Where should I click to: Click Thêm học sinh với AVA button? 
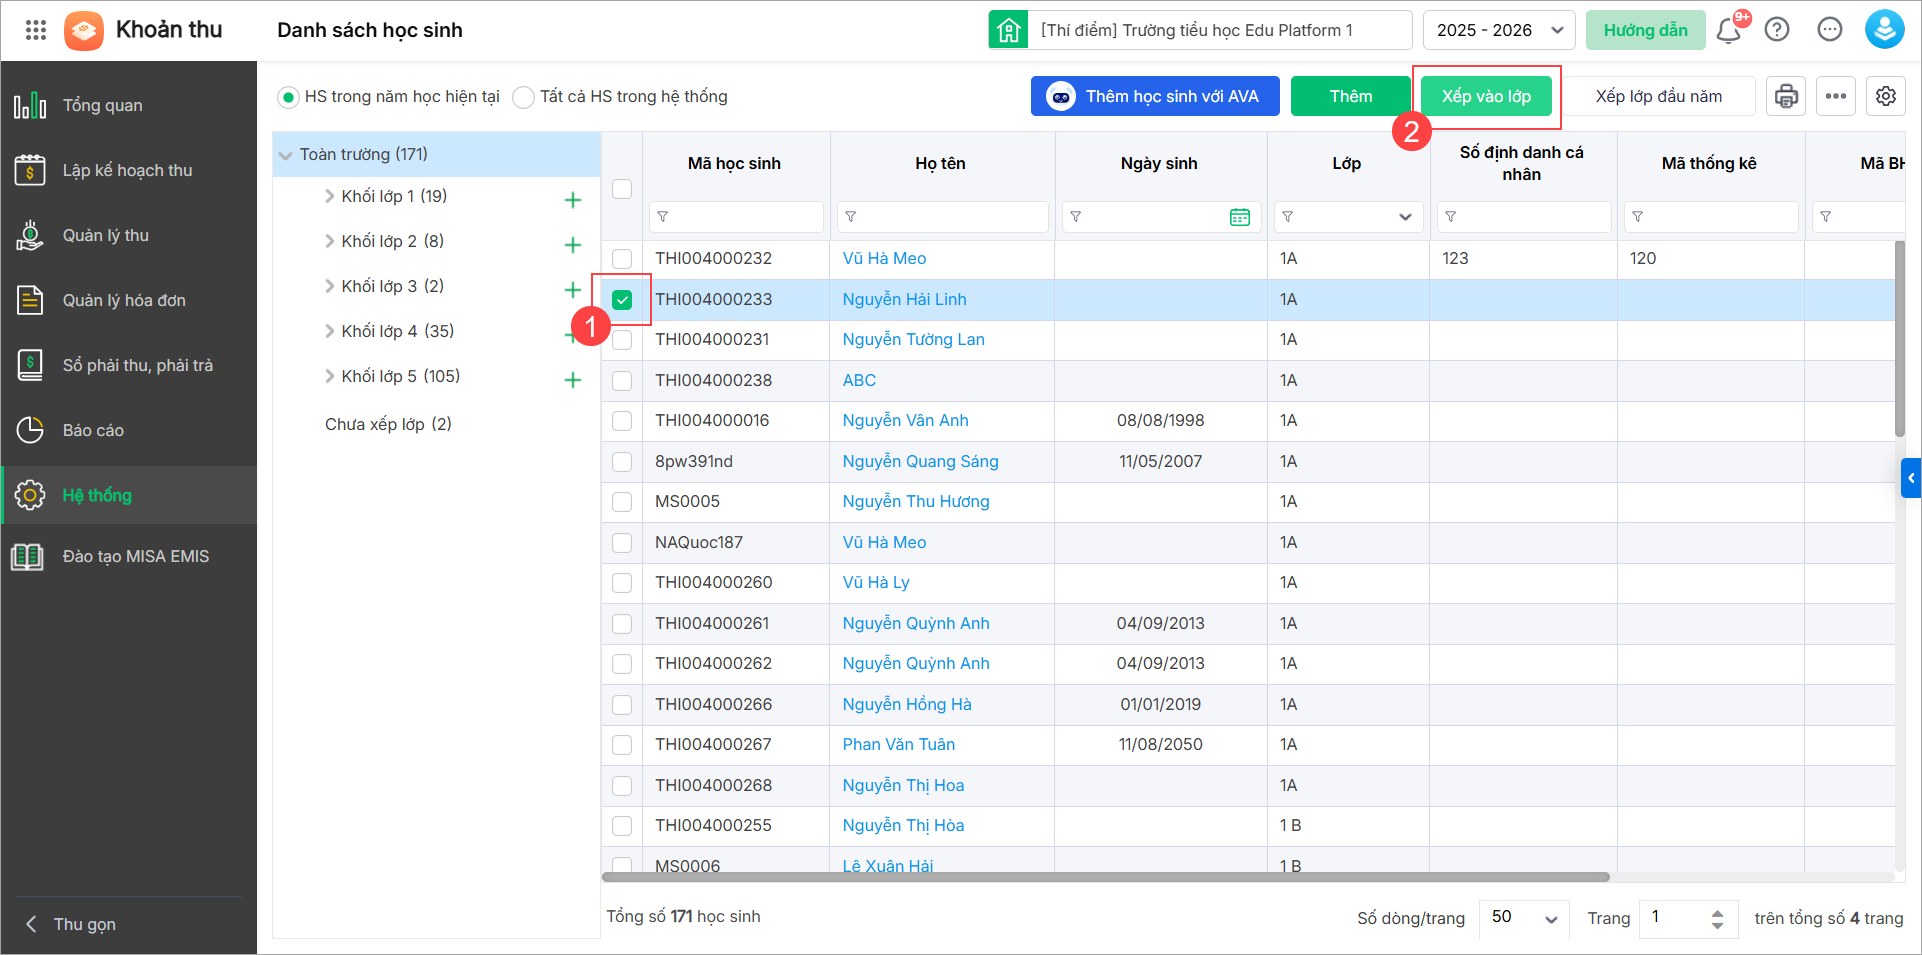click(1155, 96)
